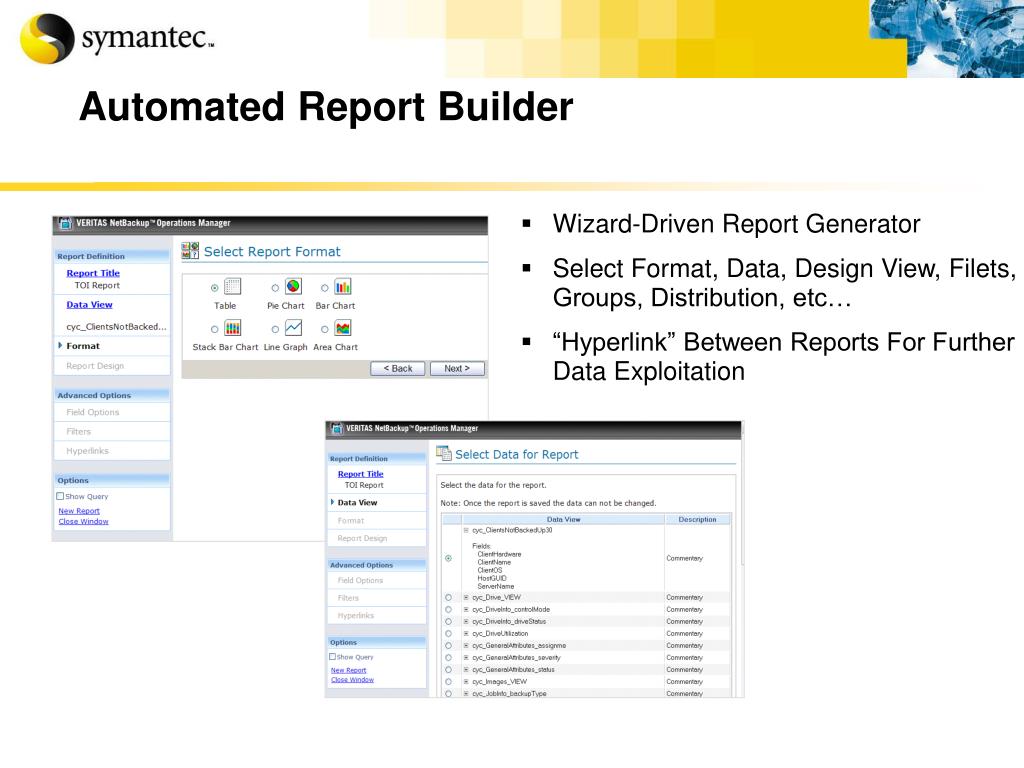Choose the cyc_ClientsNotBackedUp30 radio button

(x=448, y=558)
